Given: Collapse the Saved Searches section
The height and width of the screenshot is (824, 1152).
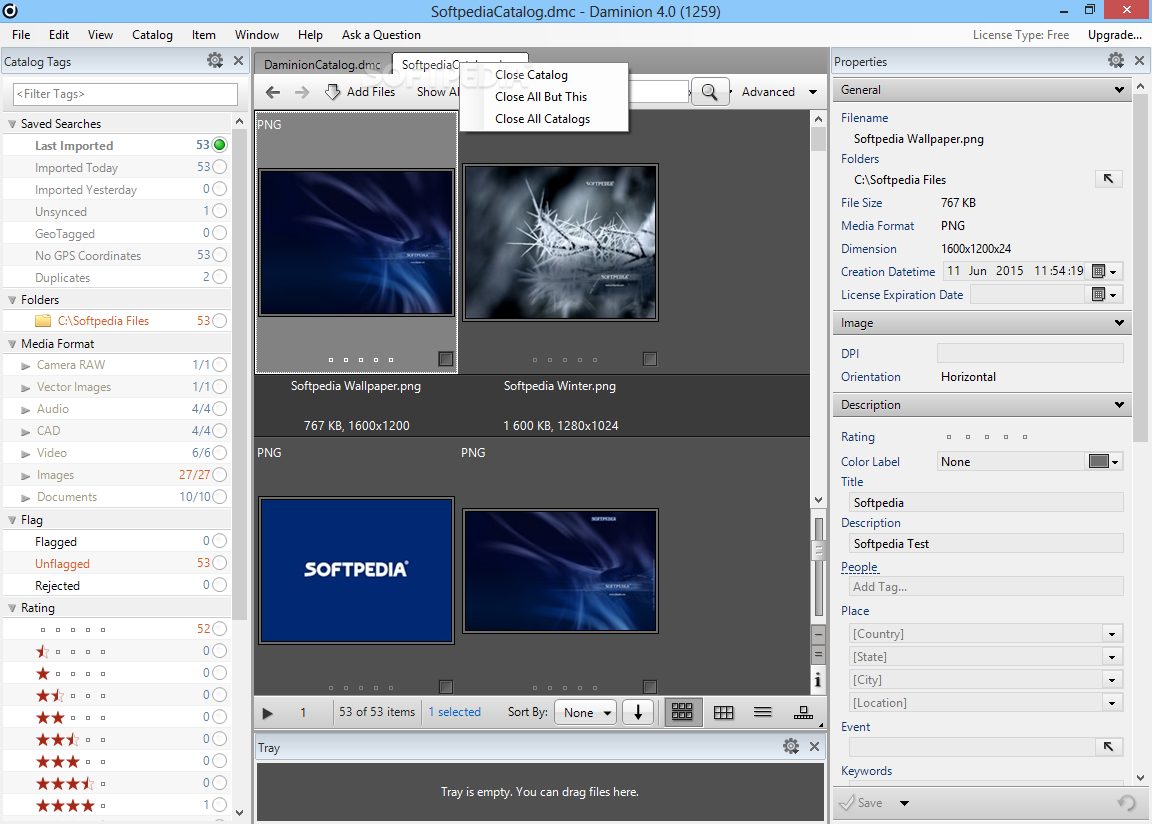Looking at the screenshot, I should pos(12,124).
